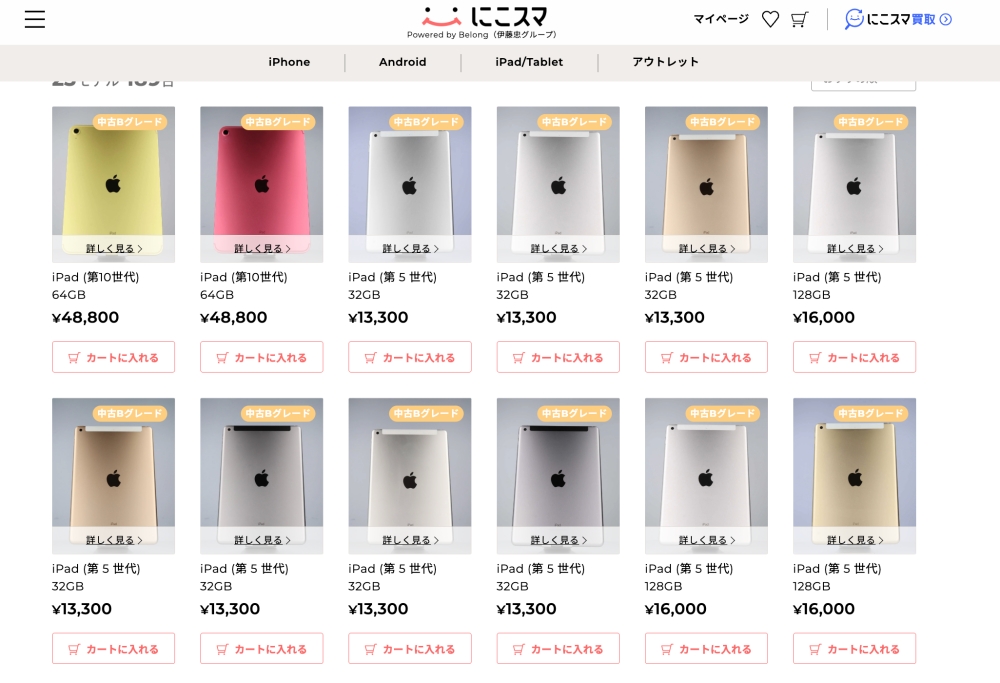Open the hamburger menu icon
Image resolution: width=1000 pixels, height=683 pixels.
34,19
